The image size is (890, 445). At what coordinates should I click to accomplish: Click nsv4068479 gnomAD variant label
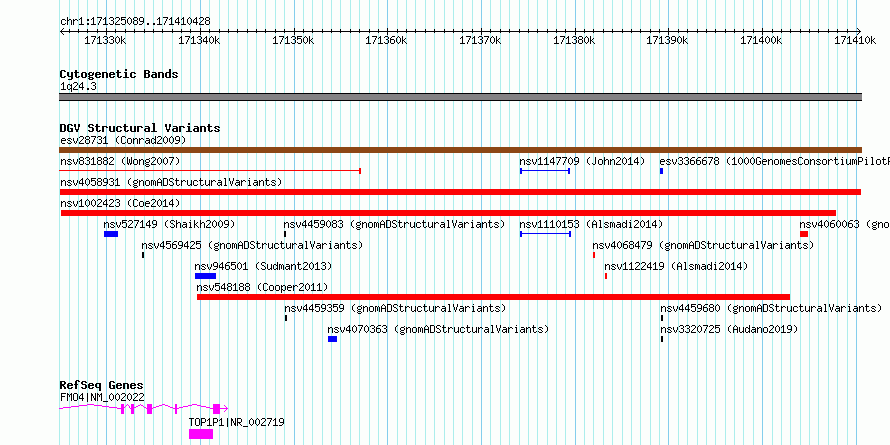tap(703, 245)
